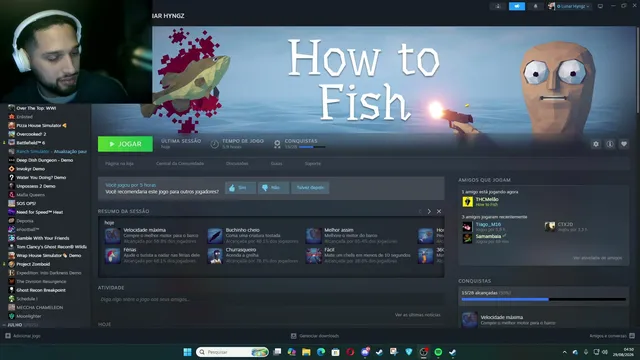Select Need for Speed Heat in library
The image size is (640, 360).
pos(40,212)
